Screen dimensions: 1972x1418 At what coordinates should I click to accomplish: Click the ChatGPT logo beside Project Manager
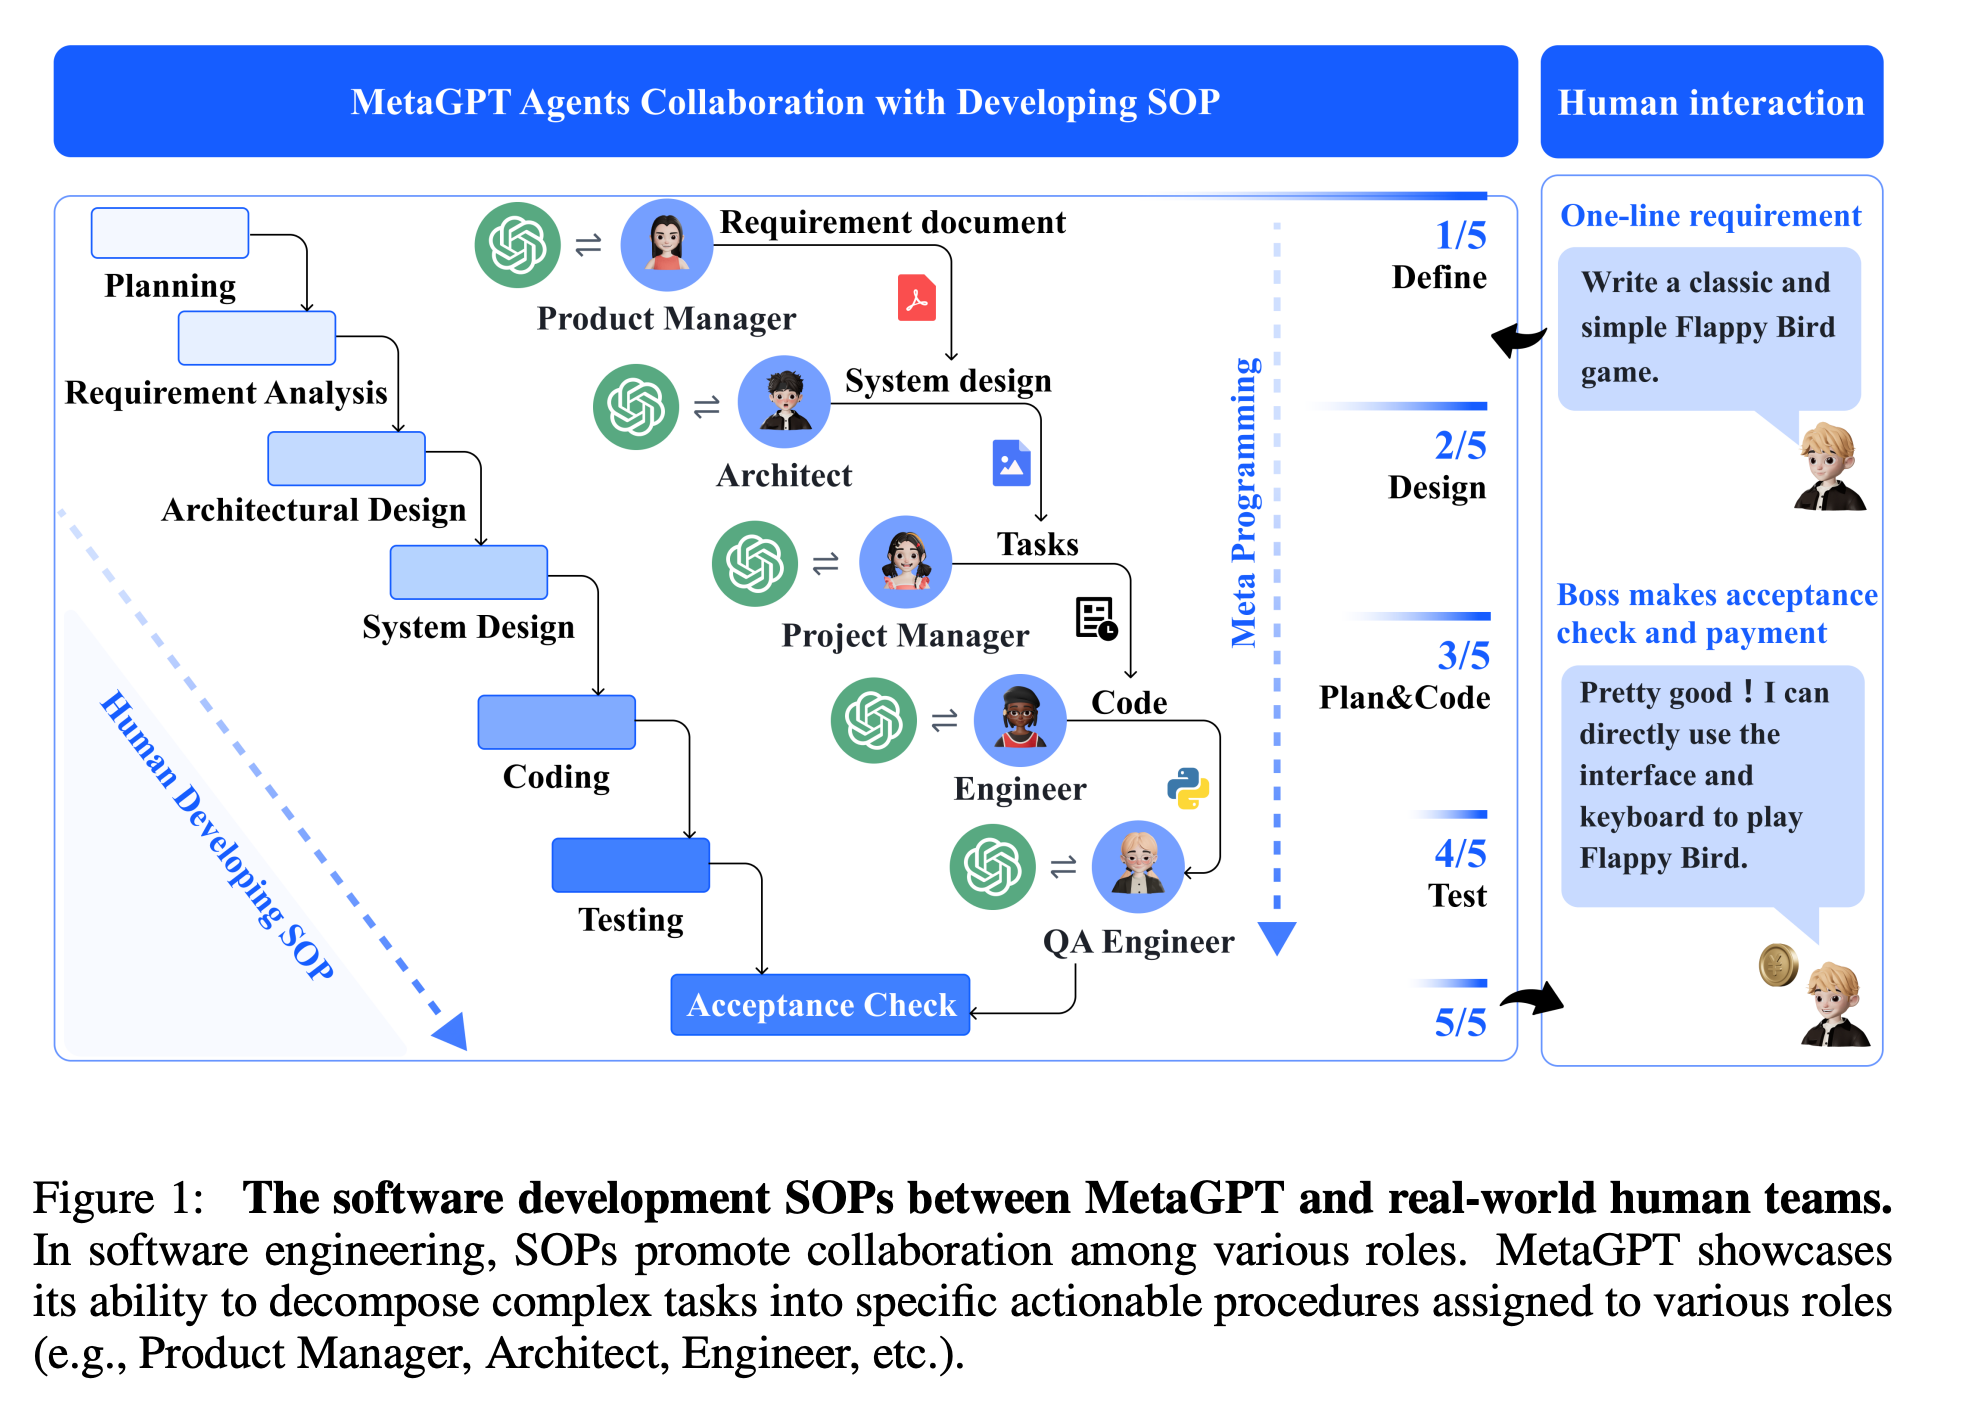click(755, 563)
